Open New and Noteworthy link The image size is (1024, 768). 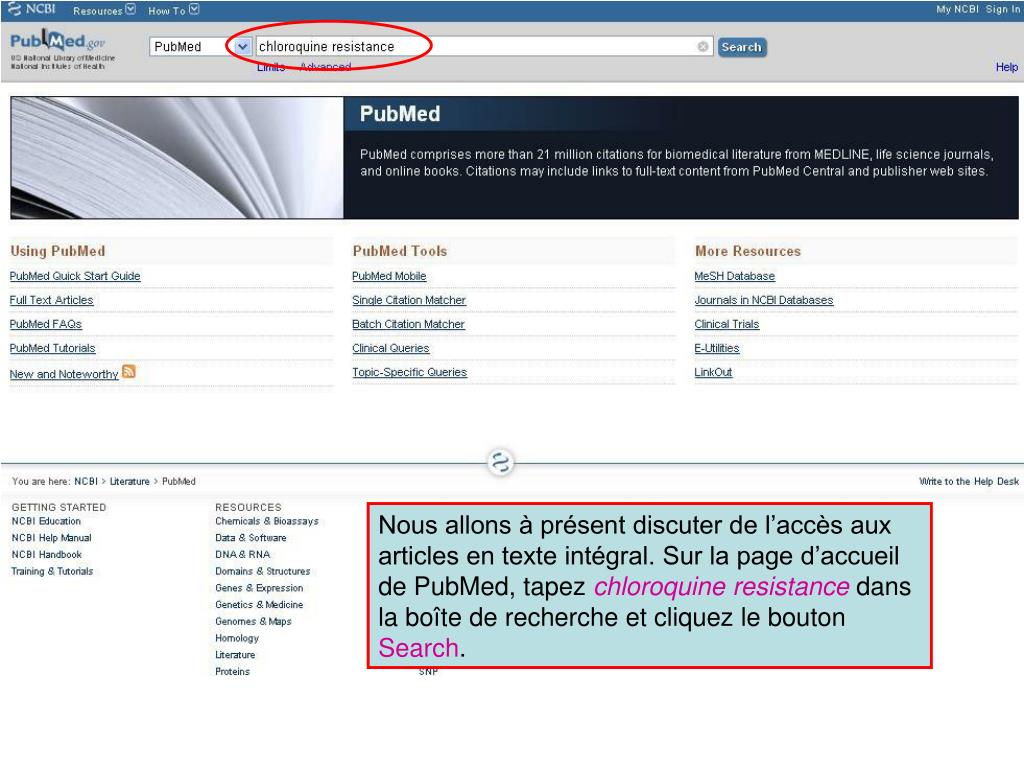[x=64, y=374]
